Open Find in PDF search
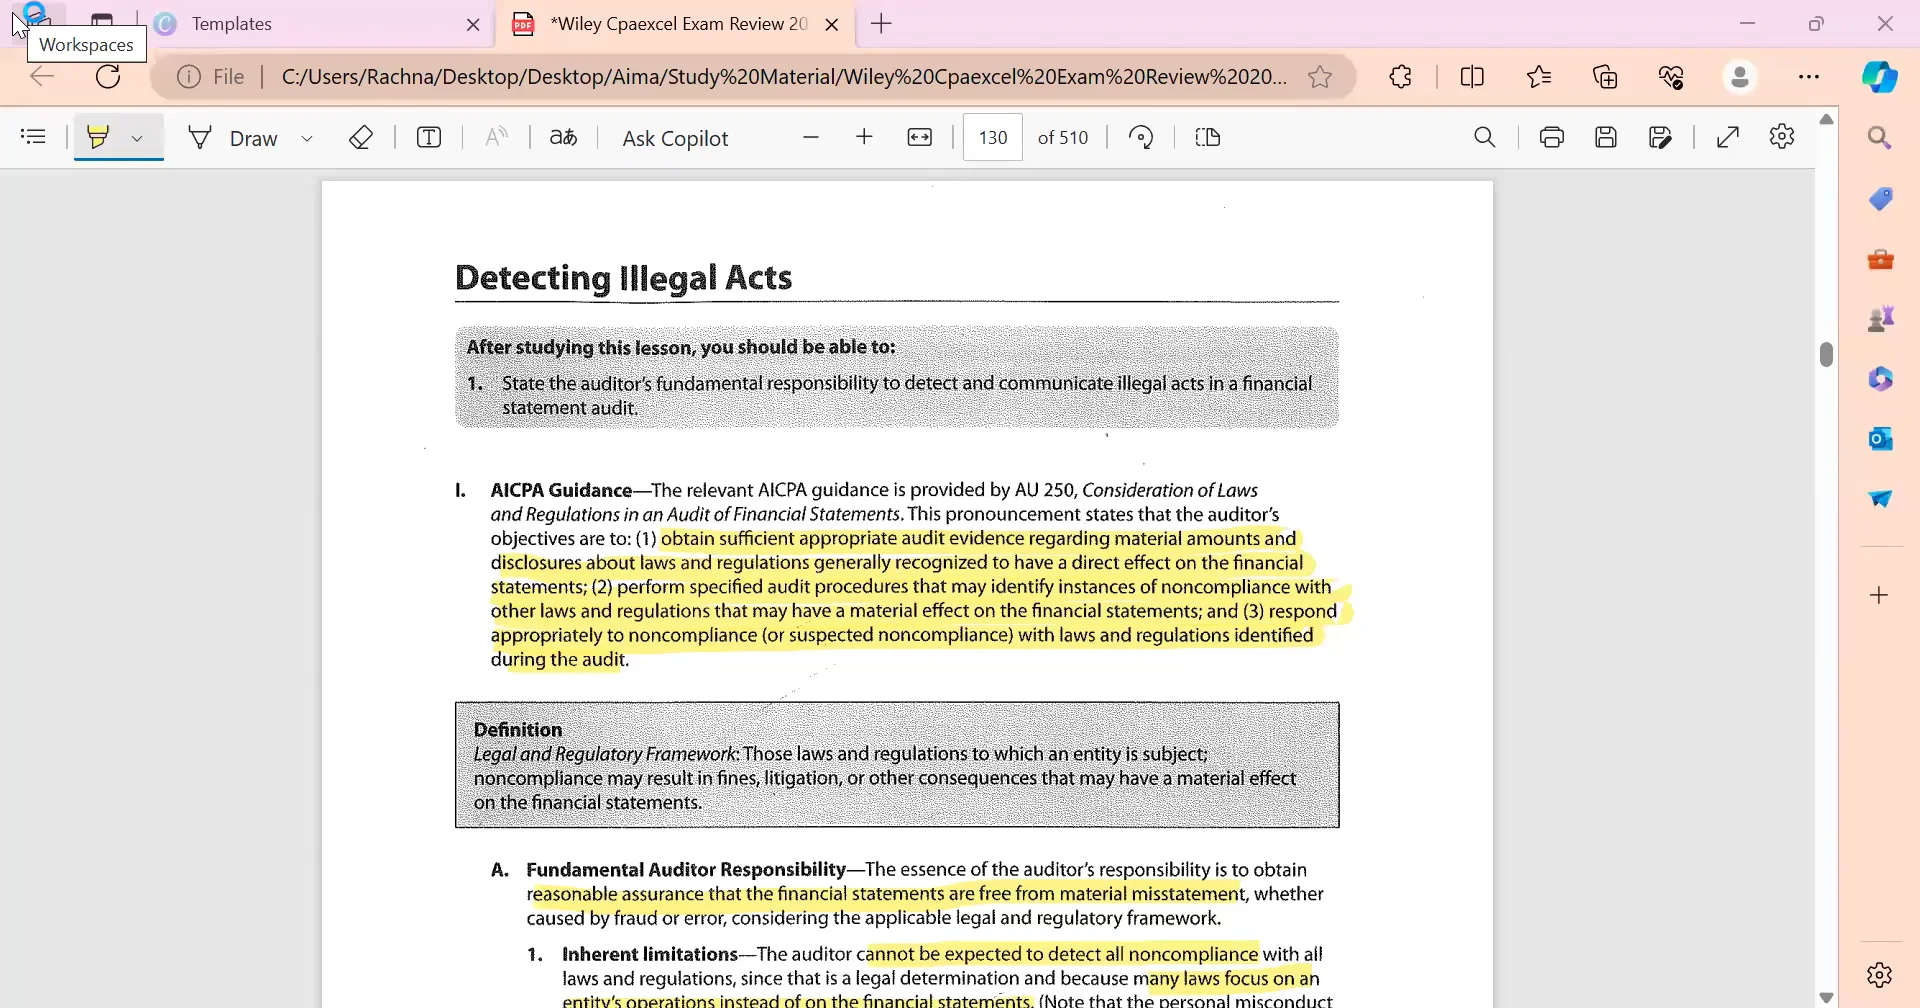 (1485, 137)
